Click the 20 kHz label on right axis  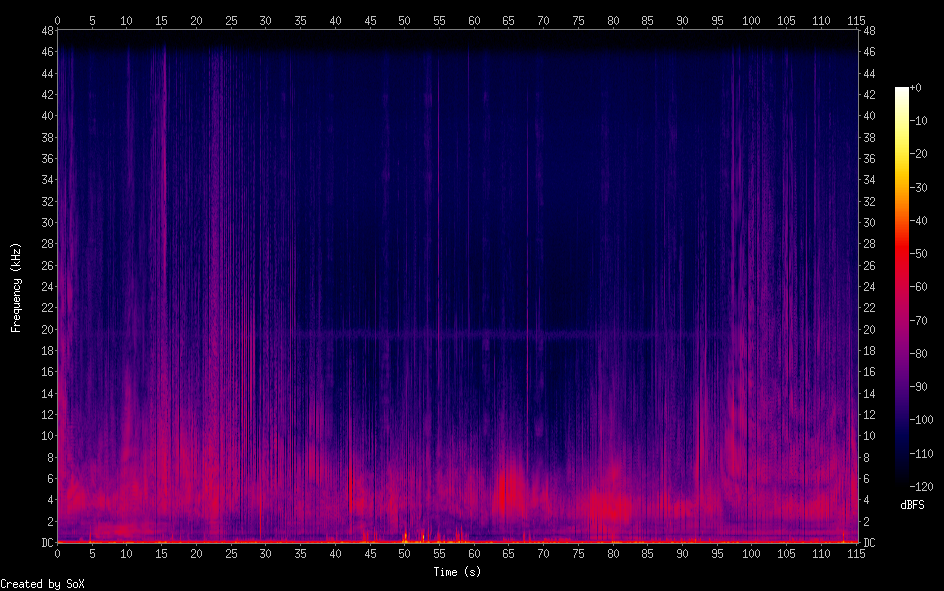869,329
